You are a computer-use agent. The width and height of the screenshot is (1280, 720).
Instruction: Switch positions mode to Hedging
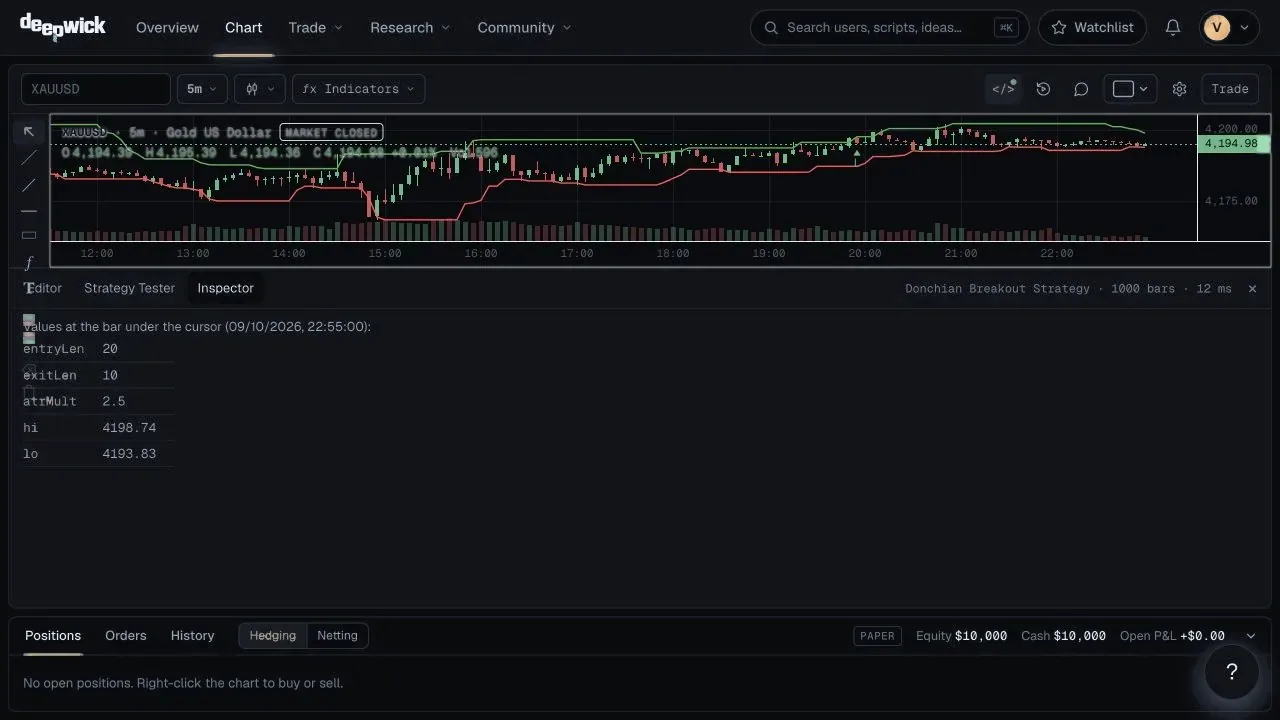pos(273,636)
